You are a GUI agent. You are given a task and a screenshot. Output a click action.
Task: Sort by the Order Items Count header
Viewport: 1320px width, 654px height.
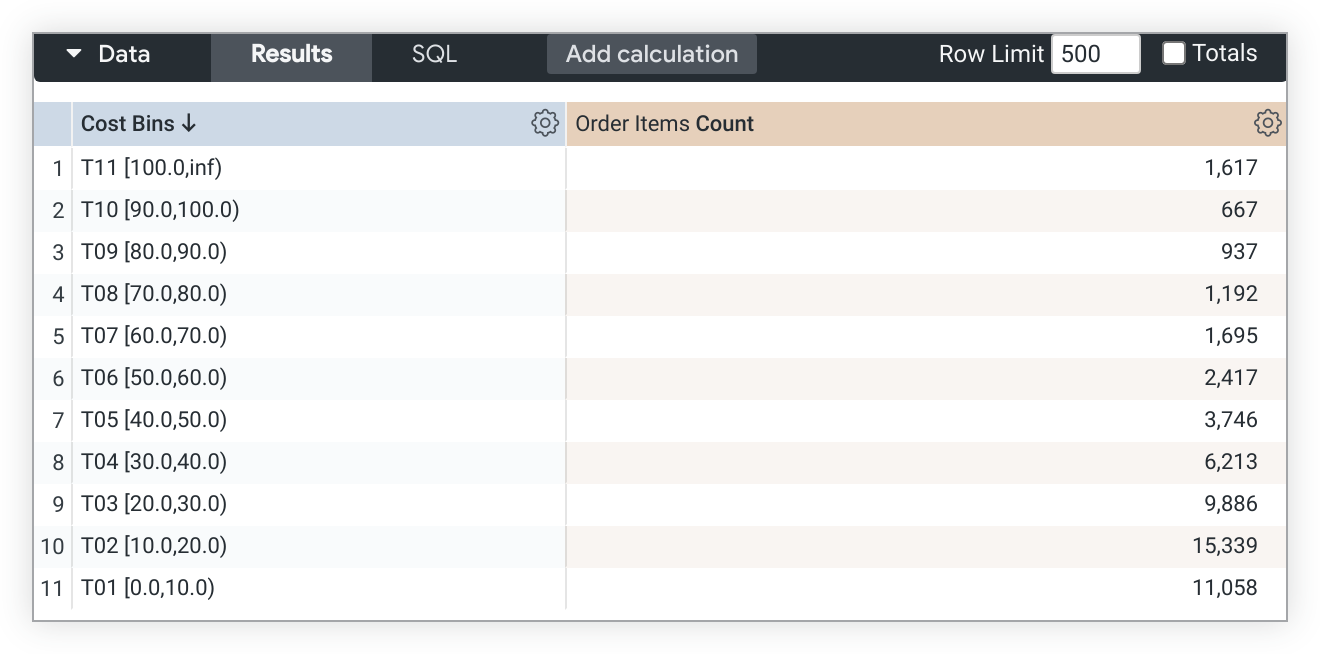click(x=664, y=124)
